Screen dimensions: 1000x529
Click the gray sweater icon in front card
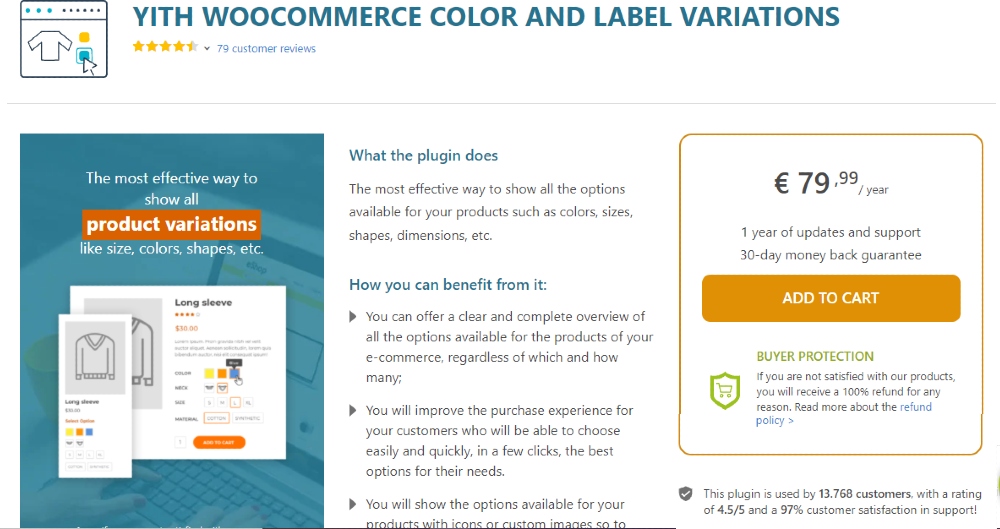pyautogui.click(x=95, y=357)
